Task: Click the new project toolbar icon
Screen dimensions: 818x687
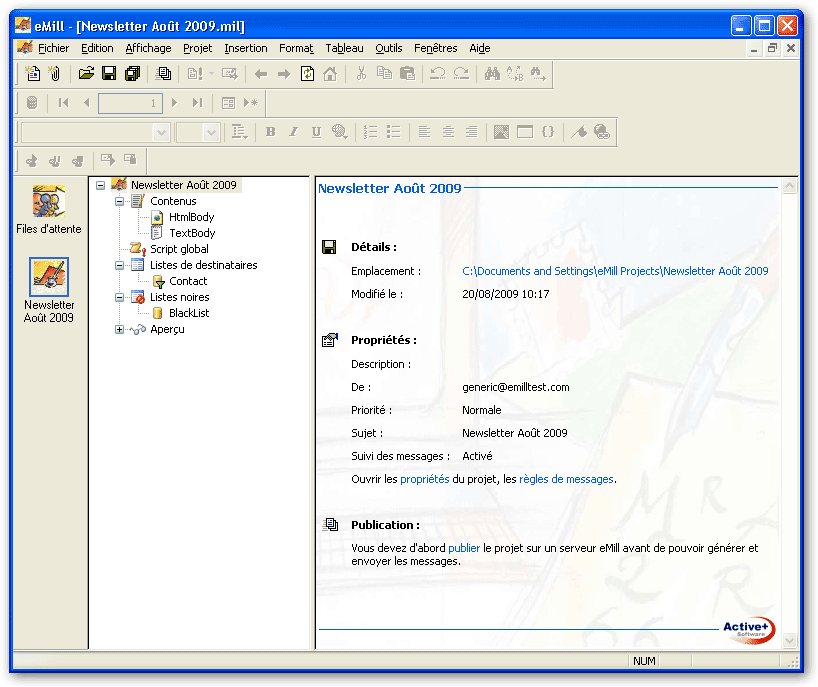Action: [33, 74]
